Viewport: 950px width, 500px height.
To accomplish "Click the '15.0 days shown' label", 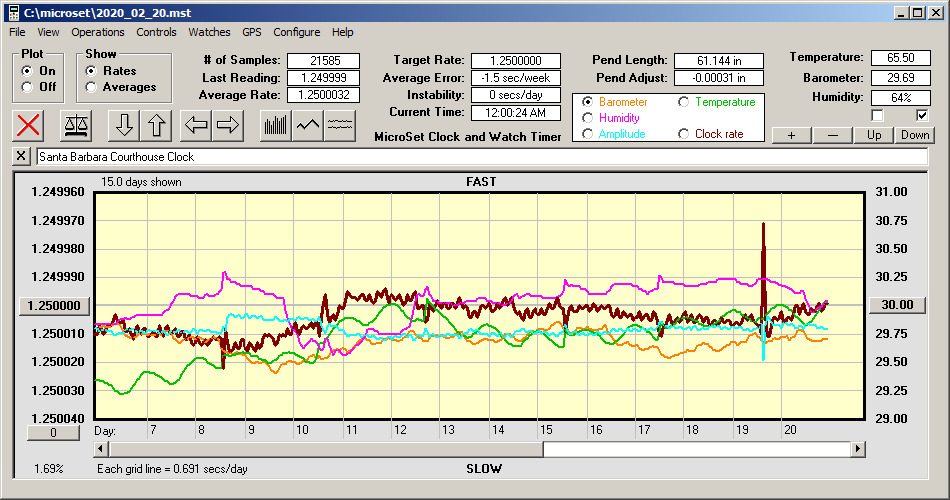I will pos(141,182).
